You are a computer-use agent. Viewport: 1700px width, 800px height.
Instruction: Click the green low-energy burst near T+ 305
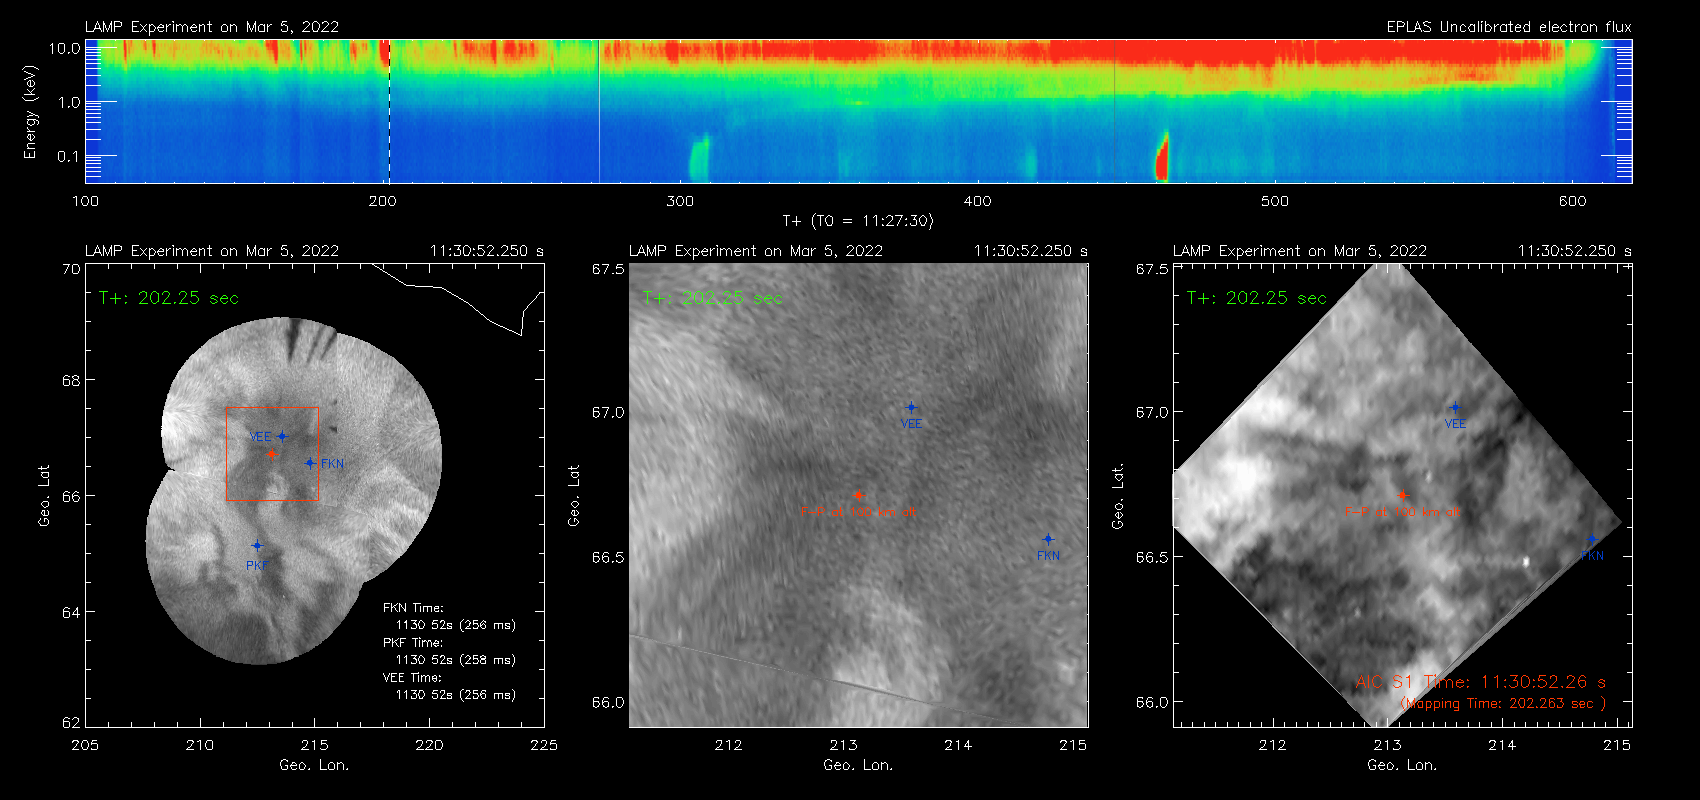pos(698,159)
